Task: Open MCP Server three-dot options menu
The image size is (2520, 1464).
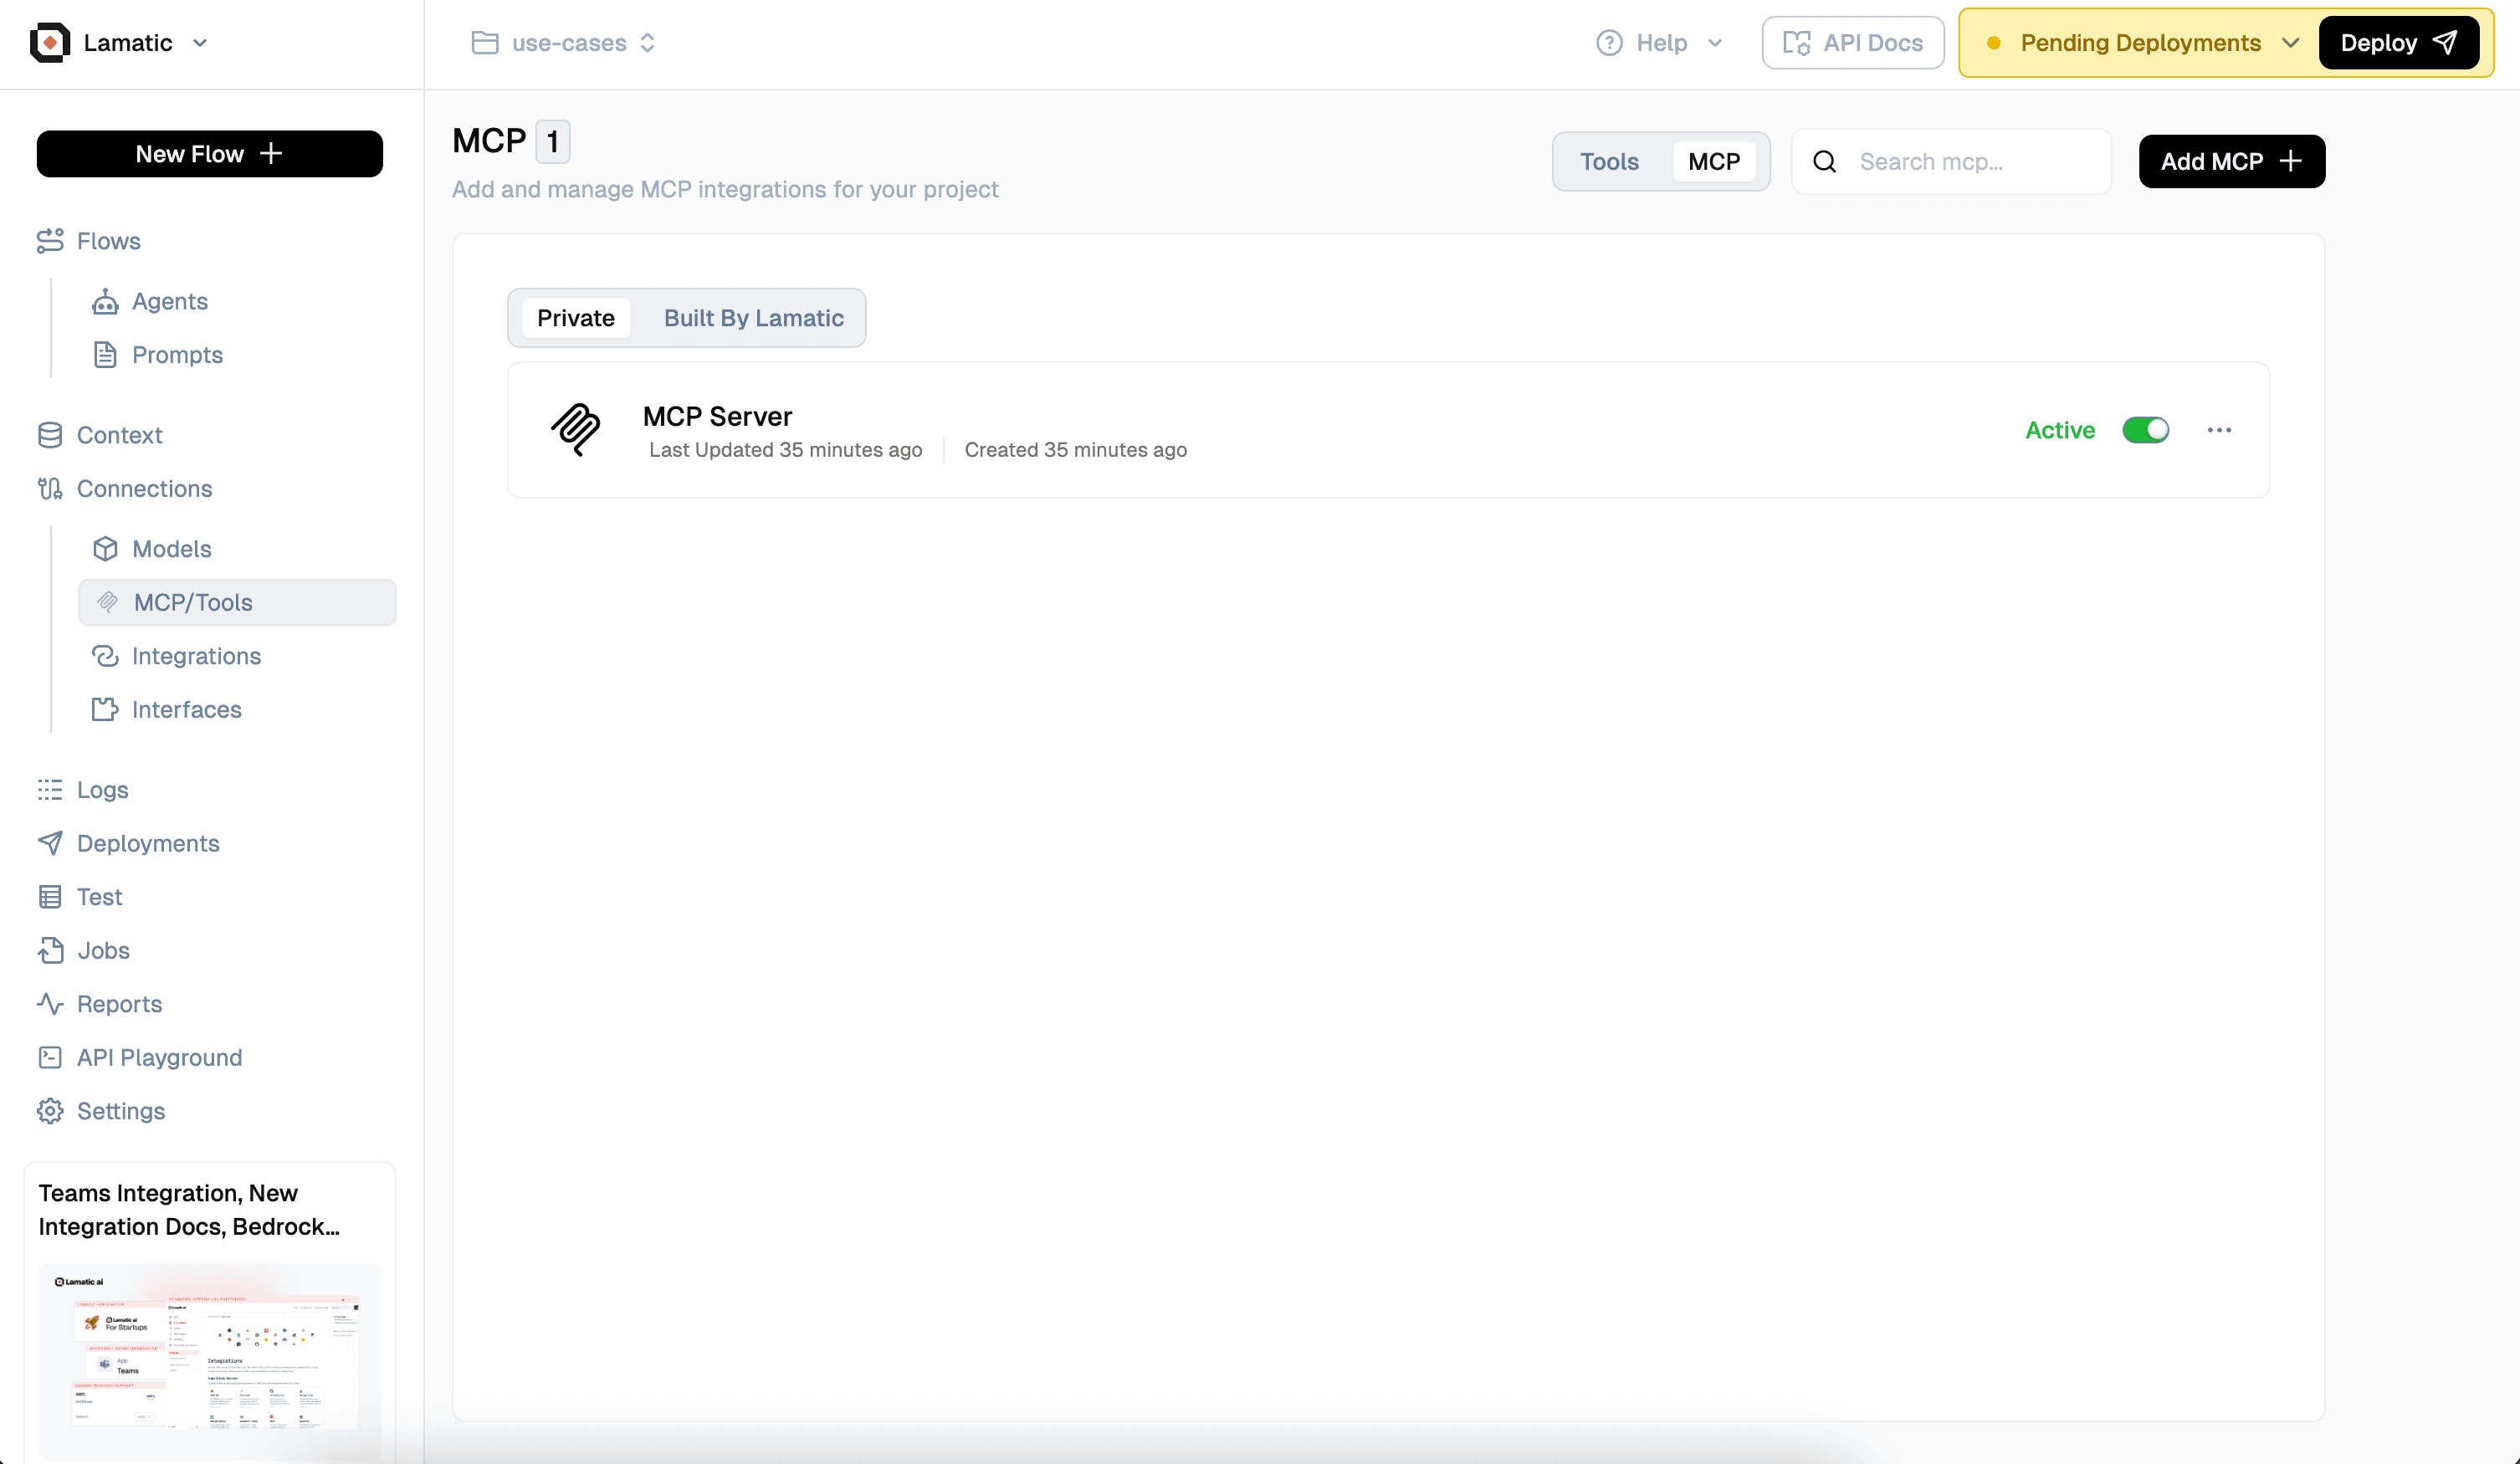Action: [x=2219, y=430]
